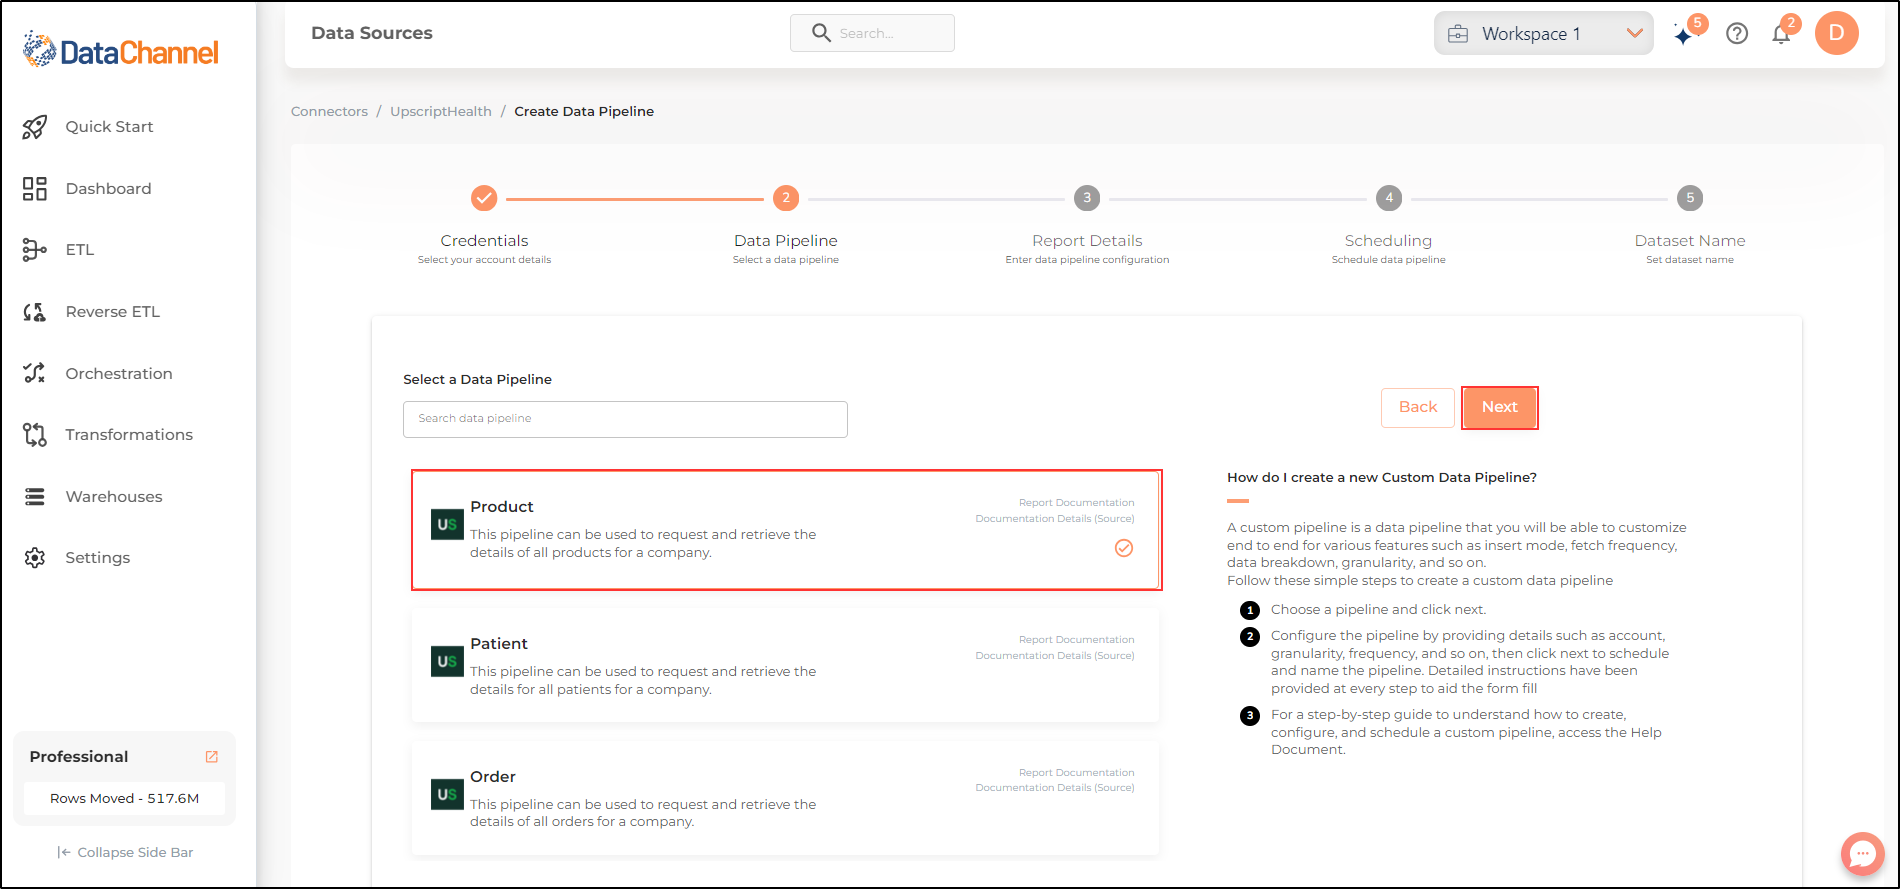
Task: Click the Dashboard grid icon
Action: tap(35, 189)
